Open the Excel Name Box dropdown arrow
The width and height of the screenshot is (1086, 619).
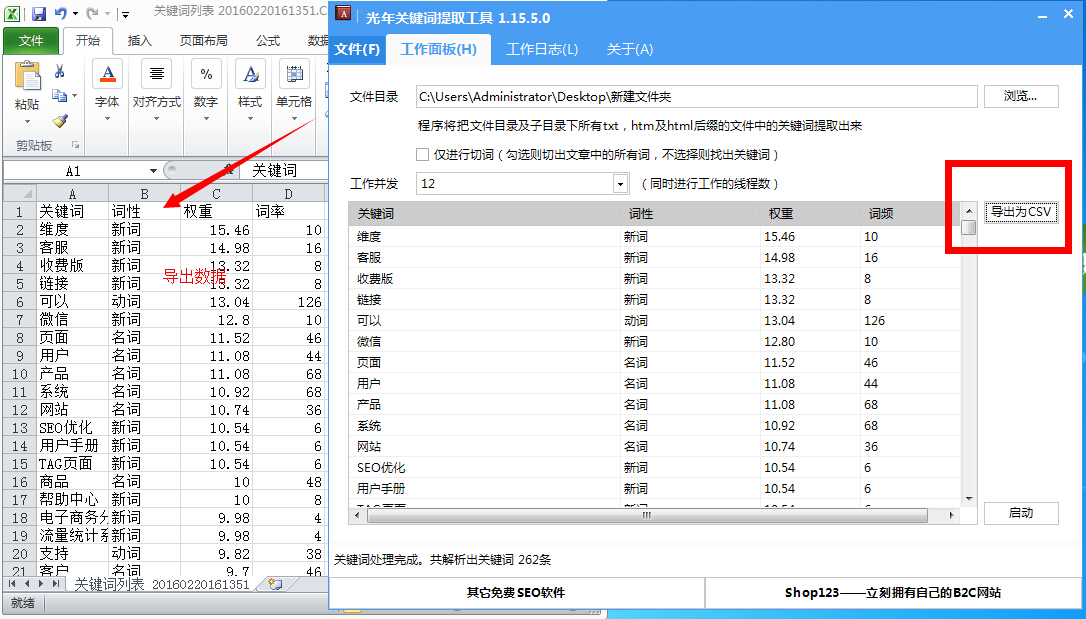click(153, 171)
